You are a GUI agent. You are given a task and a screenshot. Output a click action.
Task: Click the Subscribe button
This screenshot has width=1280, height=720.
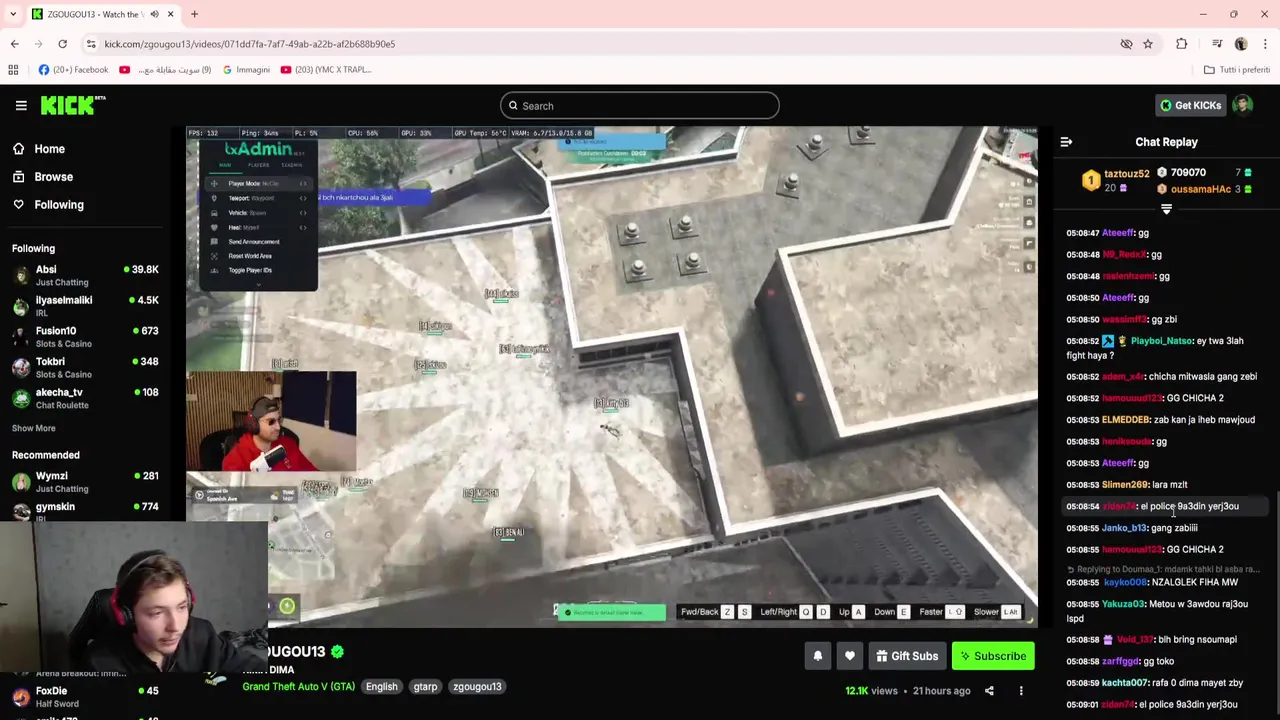(x=993, y=656)
